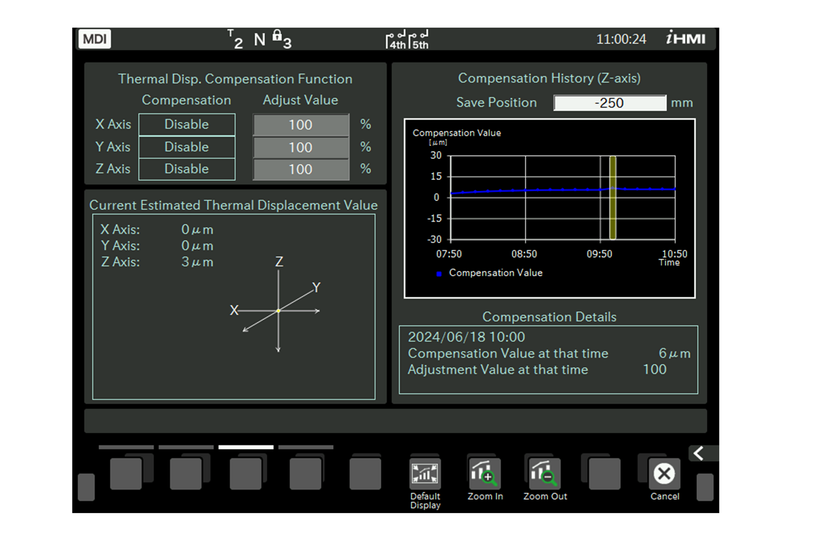Select the first soft key page tab
The width and height of the screenshot is (822, 540).
pyautogui.click(x=126, y=447)
